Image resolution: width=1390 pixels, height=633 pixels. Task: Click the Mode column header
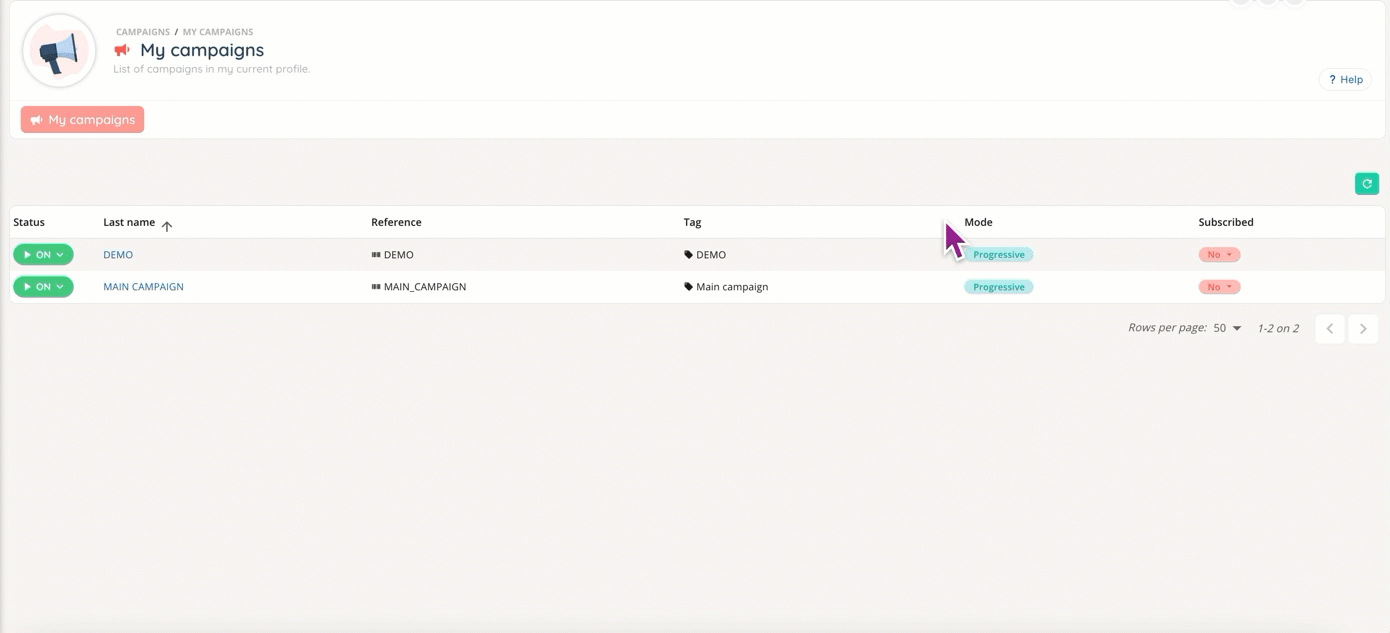pyautogui.click(x=978, y=222)
